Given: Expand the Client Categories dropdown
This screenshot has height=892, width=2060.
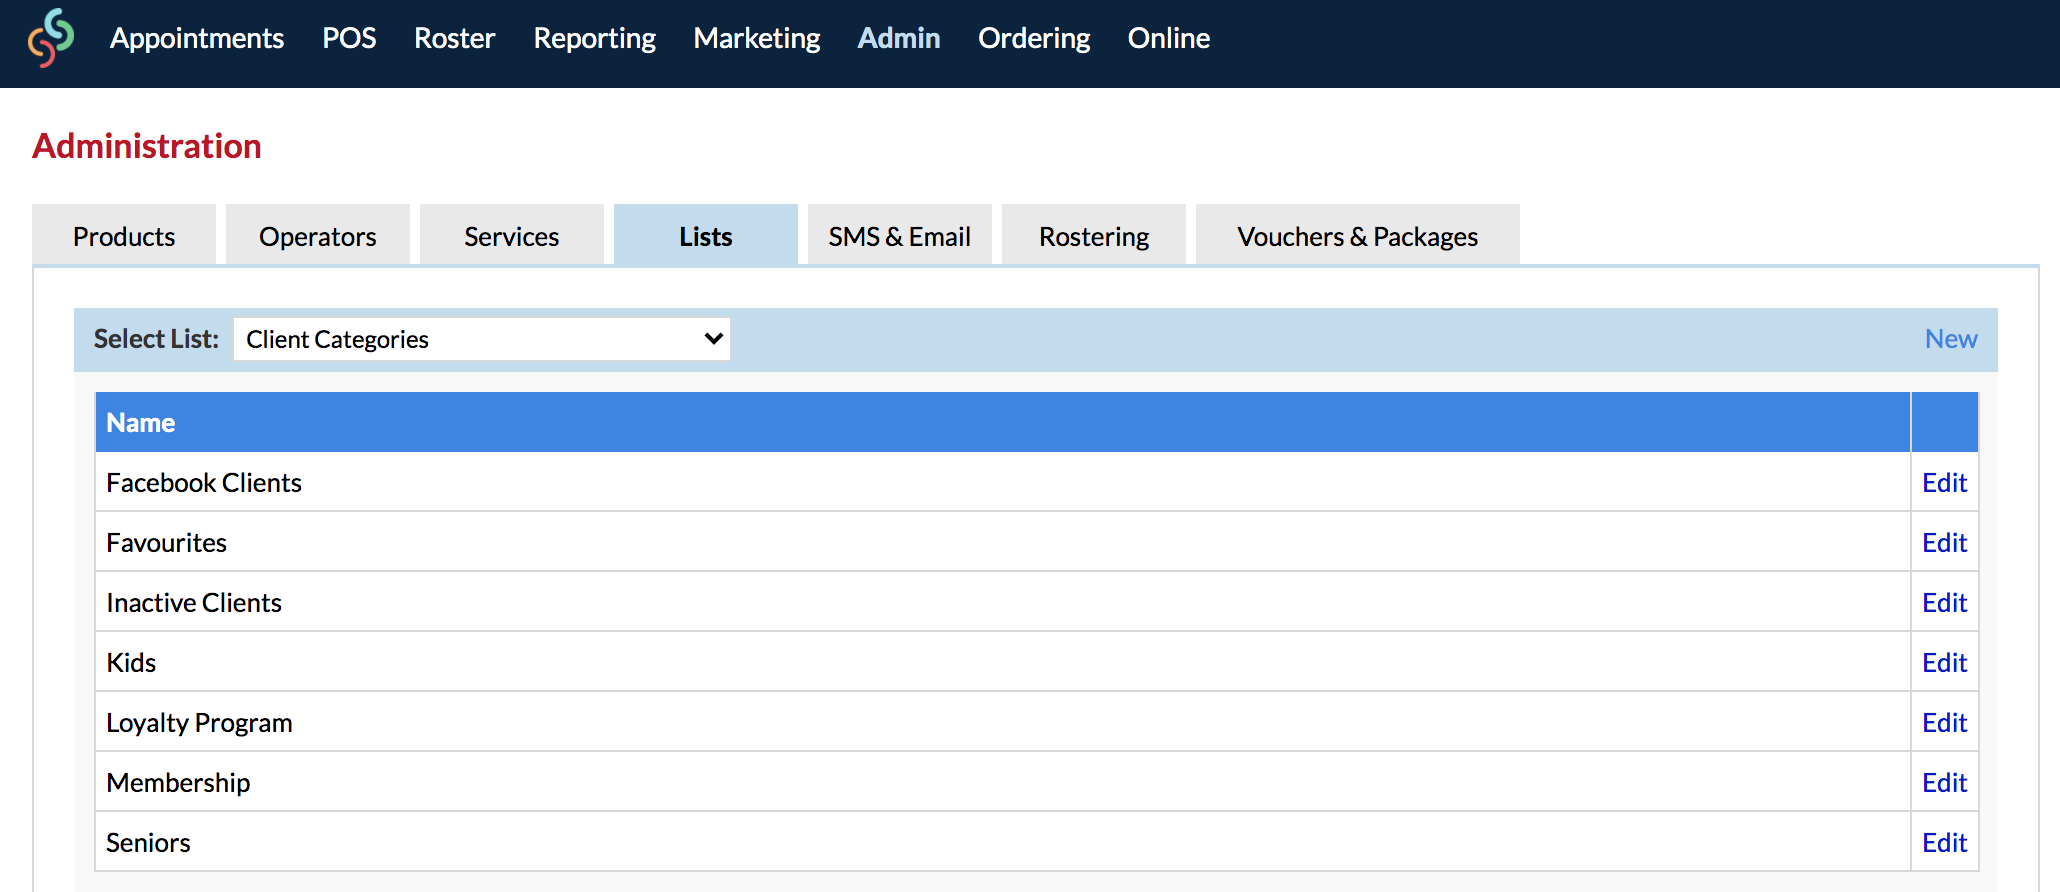Looking at the screenshot, I should click(x=482, y=339).
